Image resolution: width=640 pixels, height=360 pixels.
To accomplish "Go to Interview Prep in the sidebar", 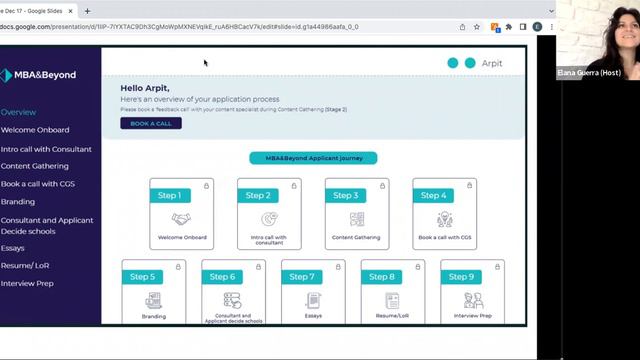I will [x=27, y=283].
